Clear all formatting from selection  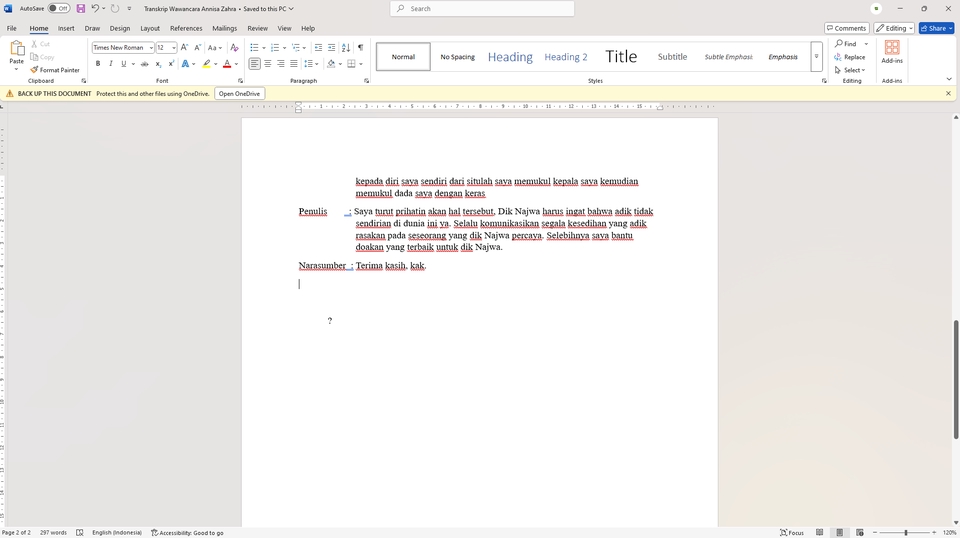pos(234,47)
